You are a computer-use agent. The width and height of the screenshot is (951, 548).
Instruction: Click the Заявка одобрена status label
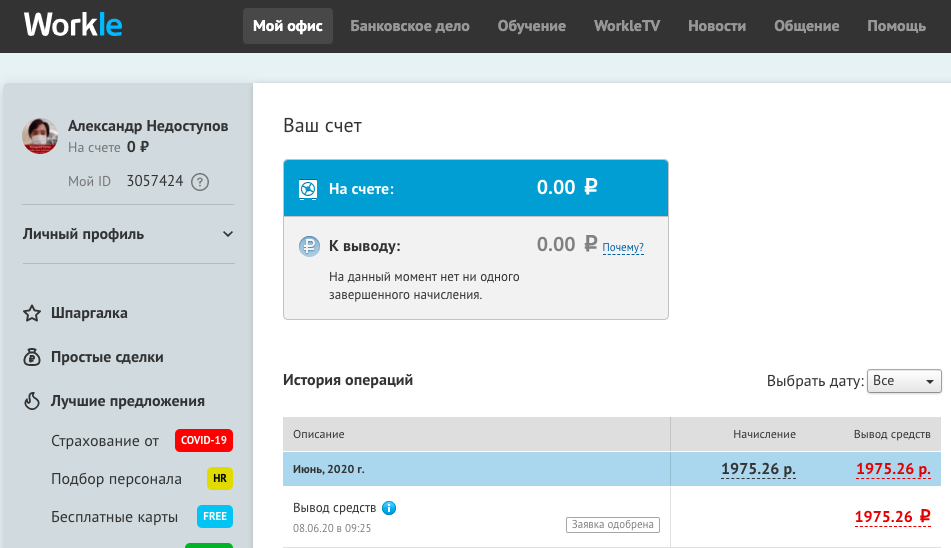point(613,524)
